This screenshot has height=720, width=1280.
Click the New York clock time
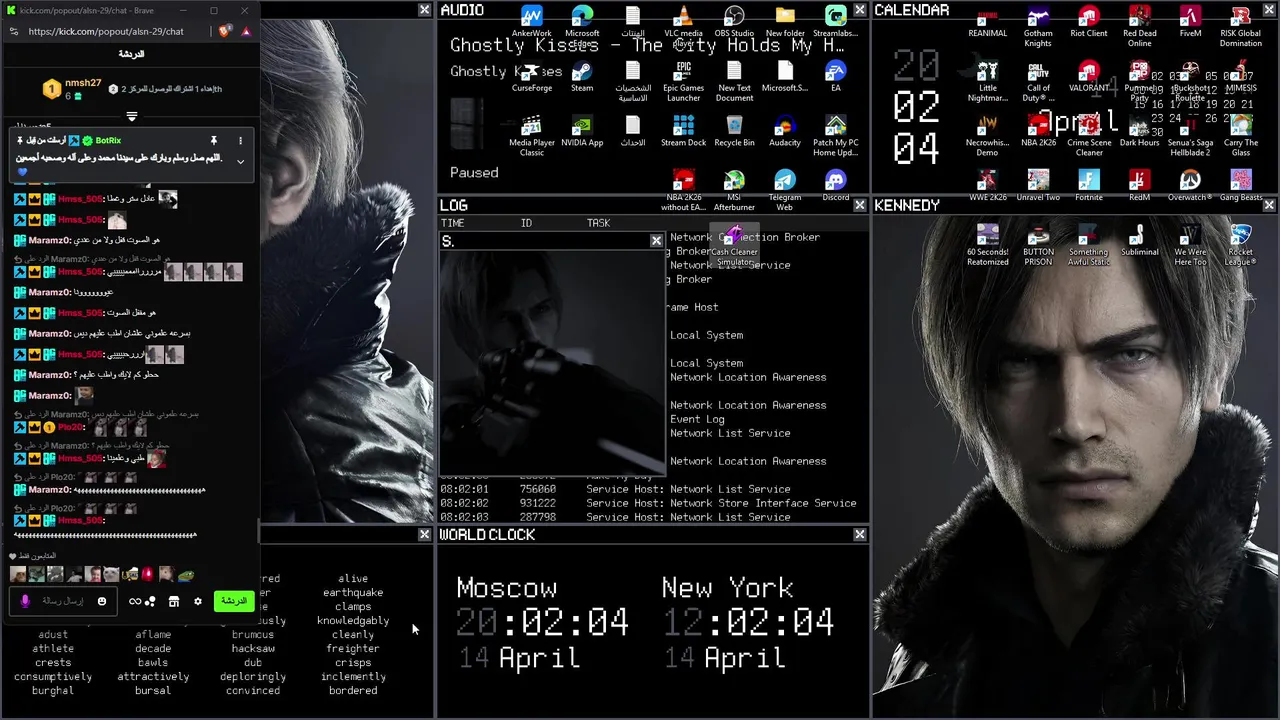click(748, 622)
